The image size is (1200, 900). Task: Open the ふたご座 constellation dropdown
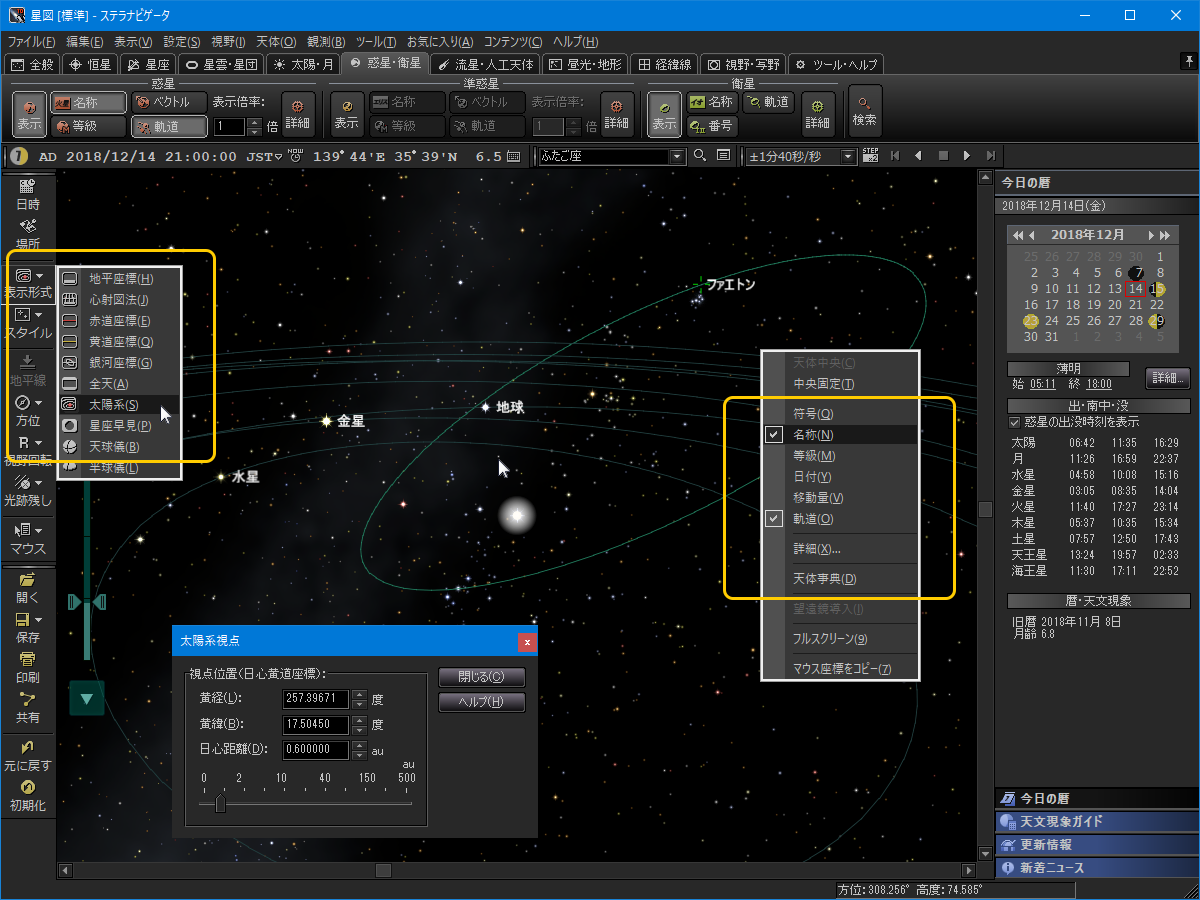[x=677, y=156]
